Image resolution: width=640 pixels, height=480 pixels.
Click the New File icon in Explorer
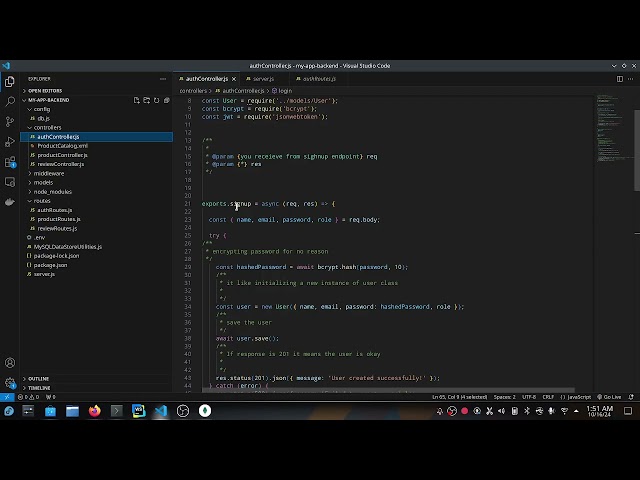point(137,100)
